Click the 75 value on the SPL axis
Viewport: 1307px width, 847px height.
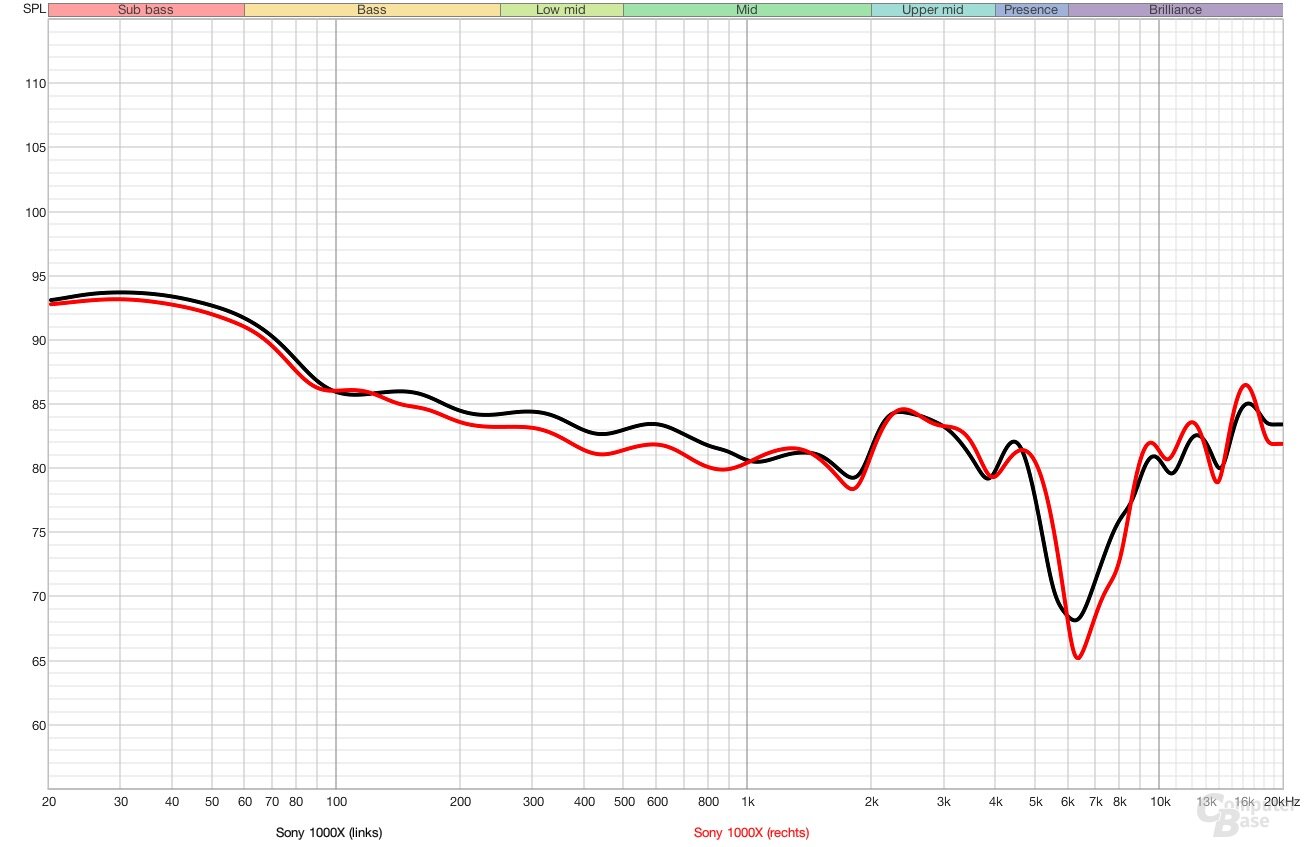[x=38, y=533]
